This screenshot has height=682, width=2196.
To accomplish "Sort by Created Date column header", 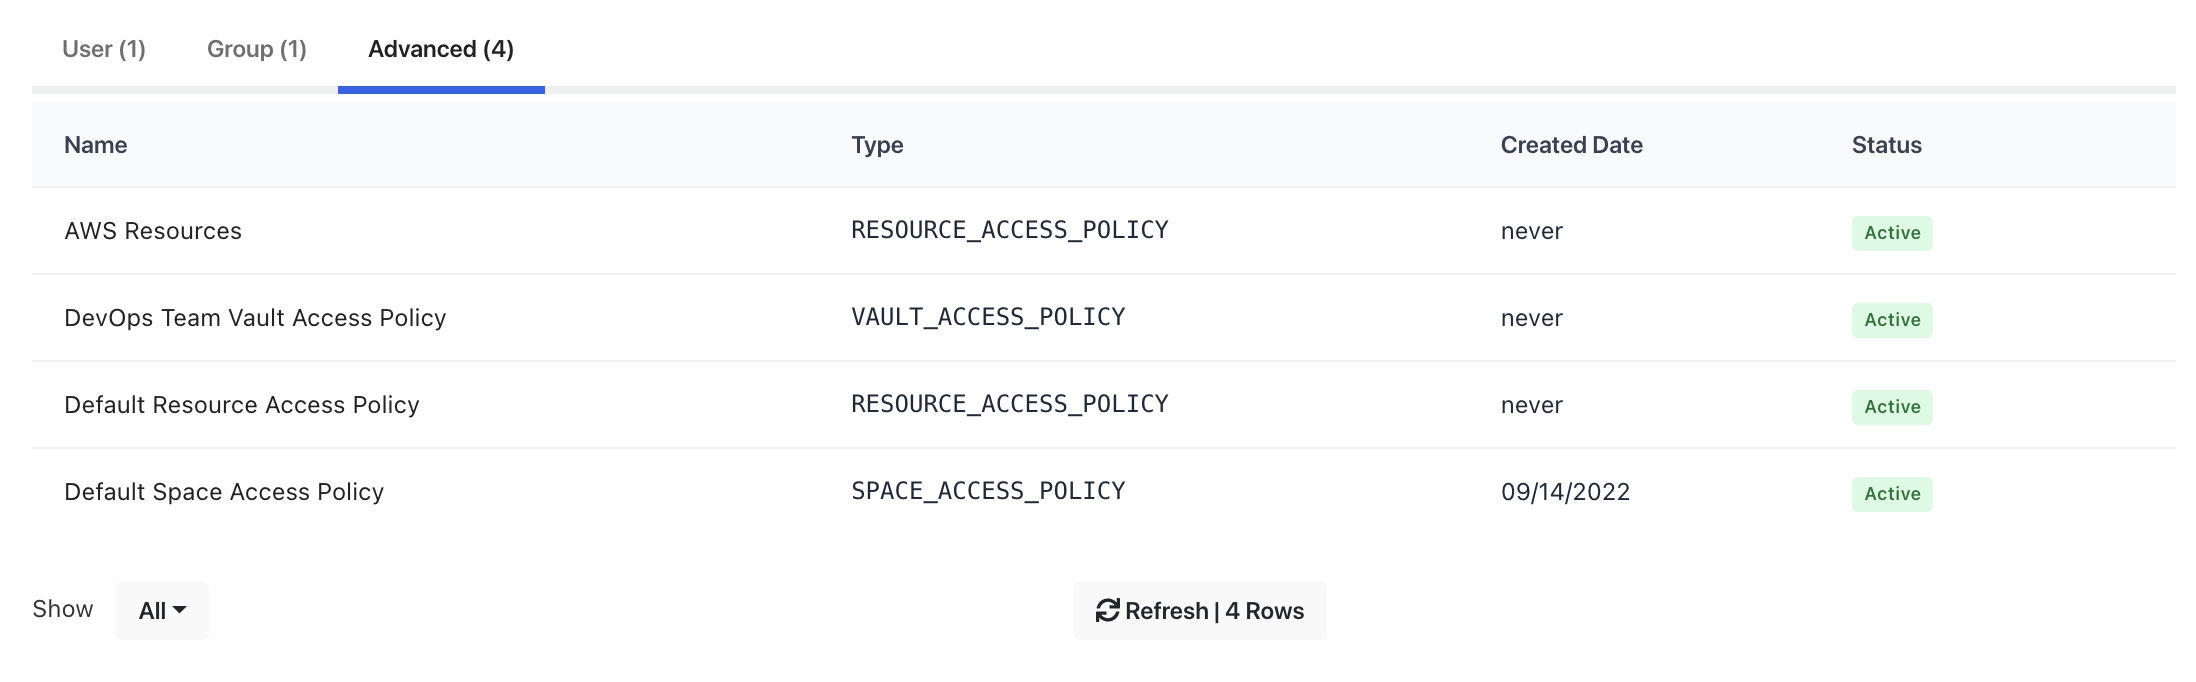I will tap(1571, 145).
